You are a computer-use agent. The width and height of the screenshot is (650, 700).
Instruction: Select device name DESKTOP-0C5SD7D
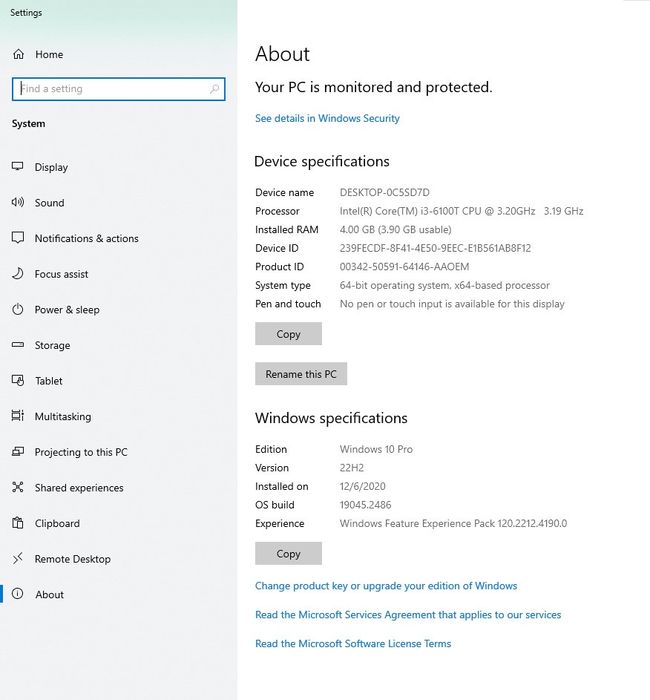coord(384,192)
